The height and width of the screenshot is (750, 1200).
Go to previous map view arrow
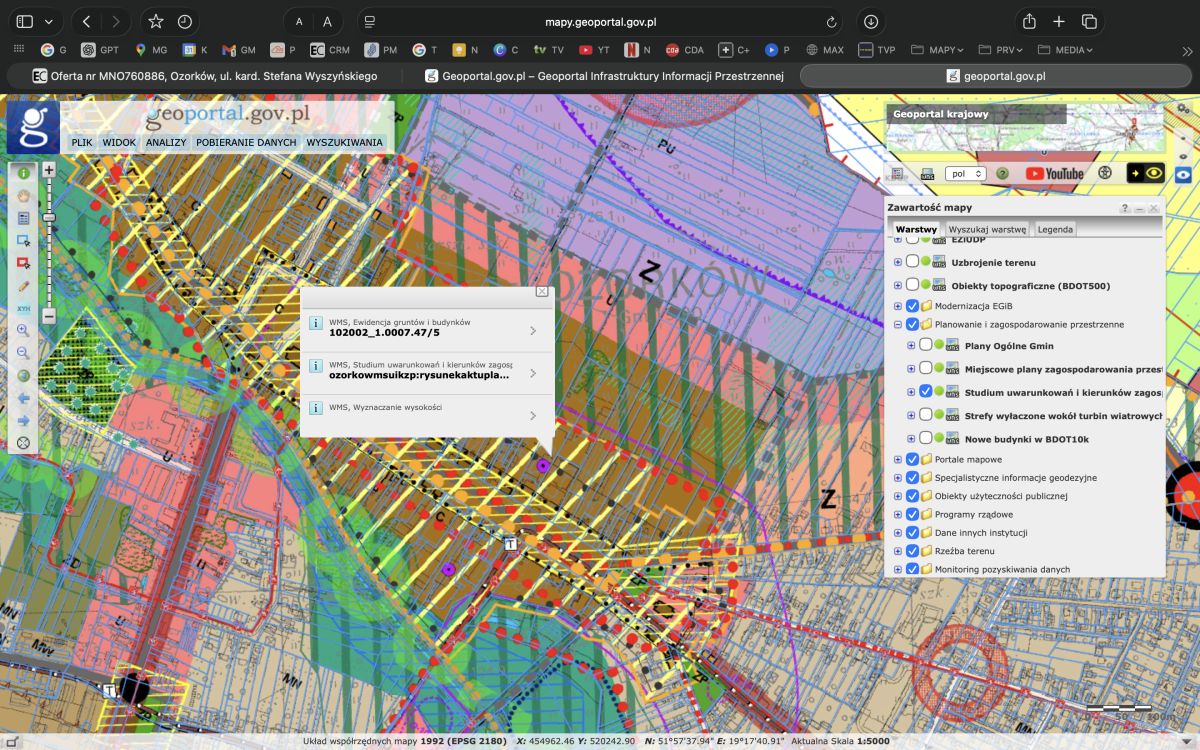tap(23, 398)
